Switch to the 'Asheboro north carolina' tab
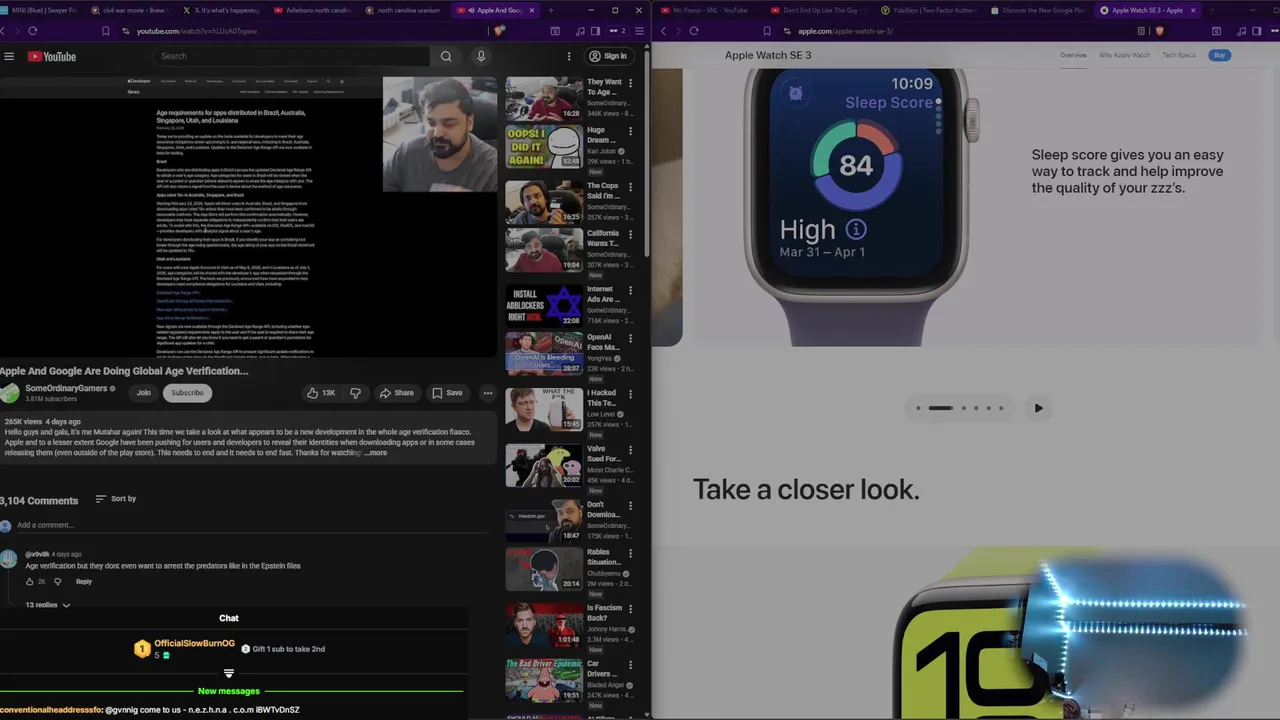This screenshot has width=1280, height=720. tap(312, 10)
